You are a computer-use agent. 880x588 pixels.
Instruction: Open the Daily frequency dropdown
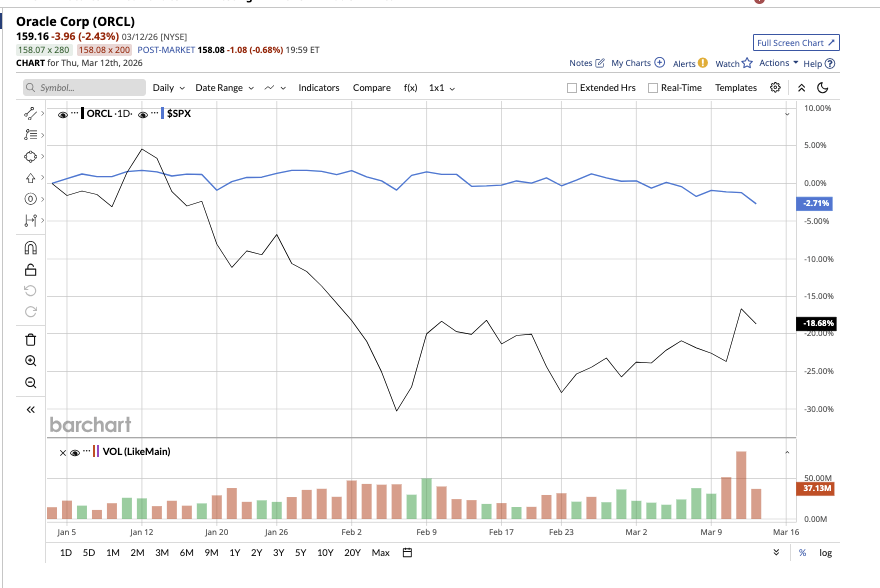pos(168,88)
